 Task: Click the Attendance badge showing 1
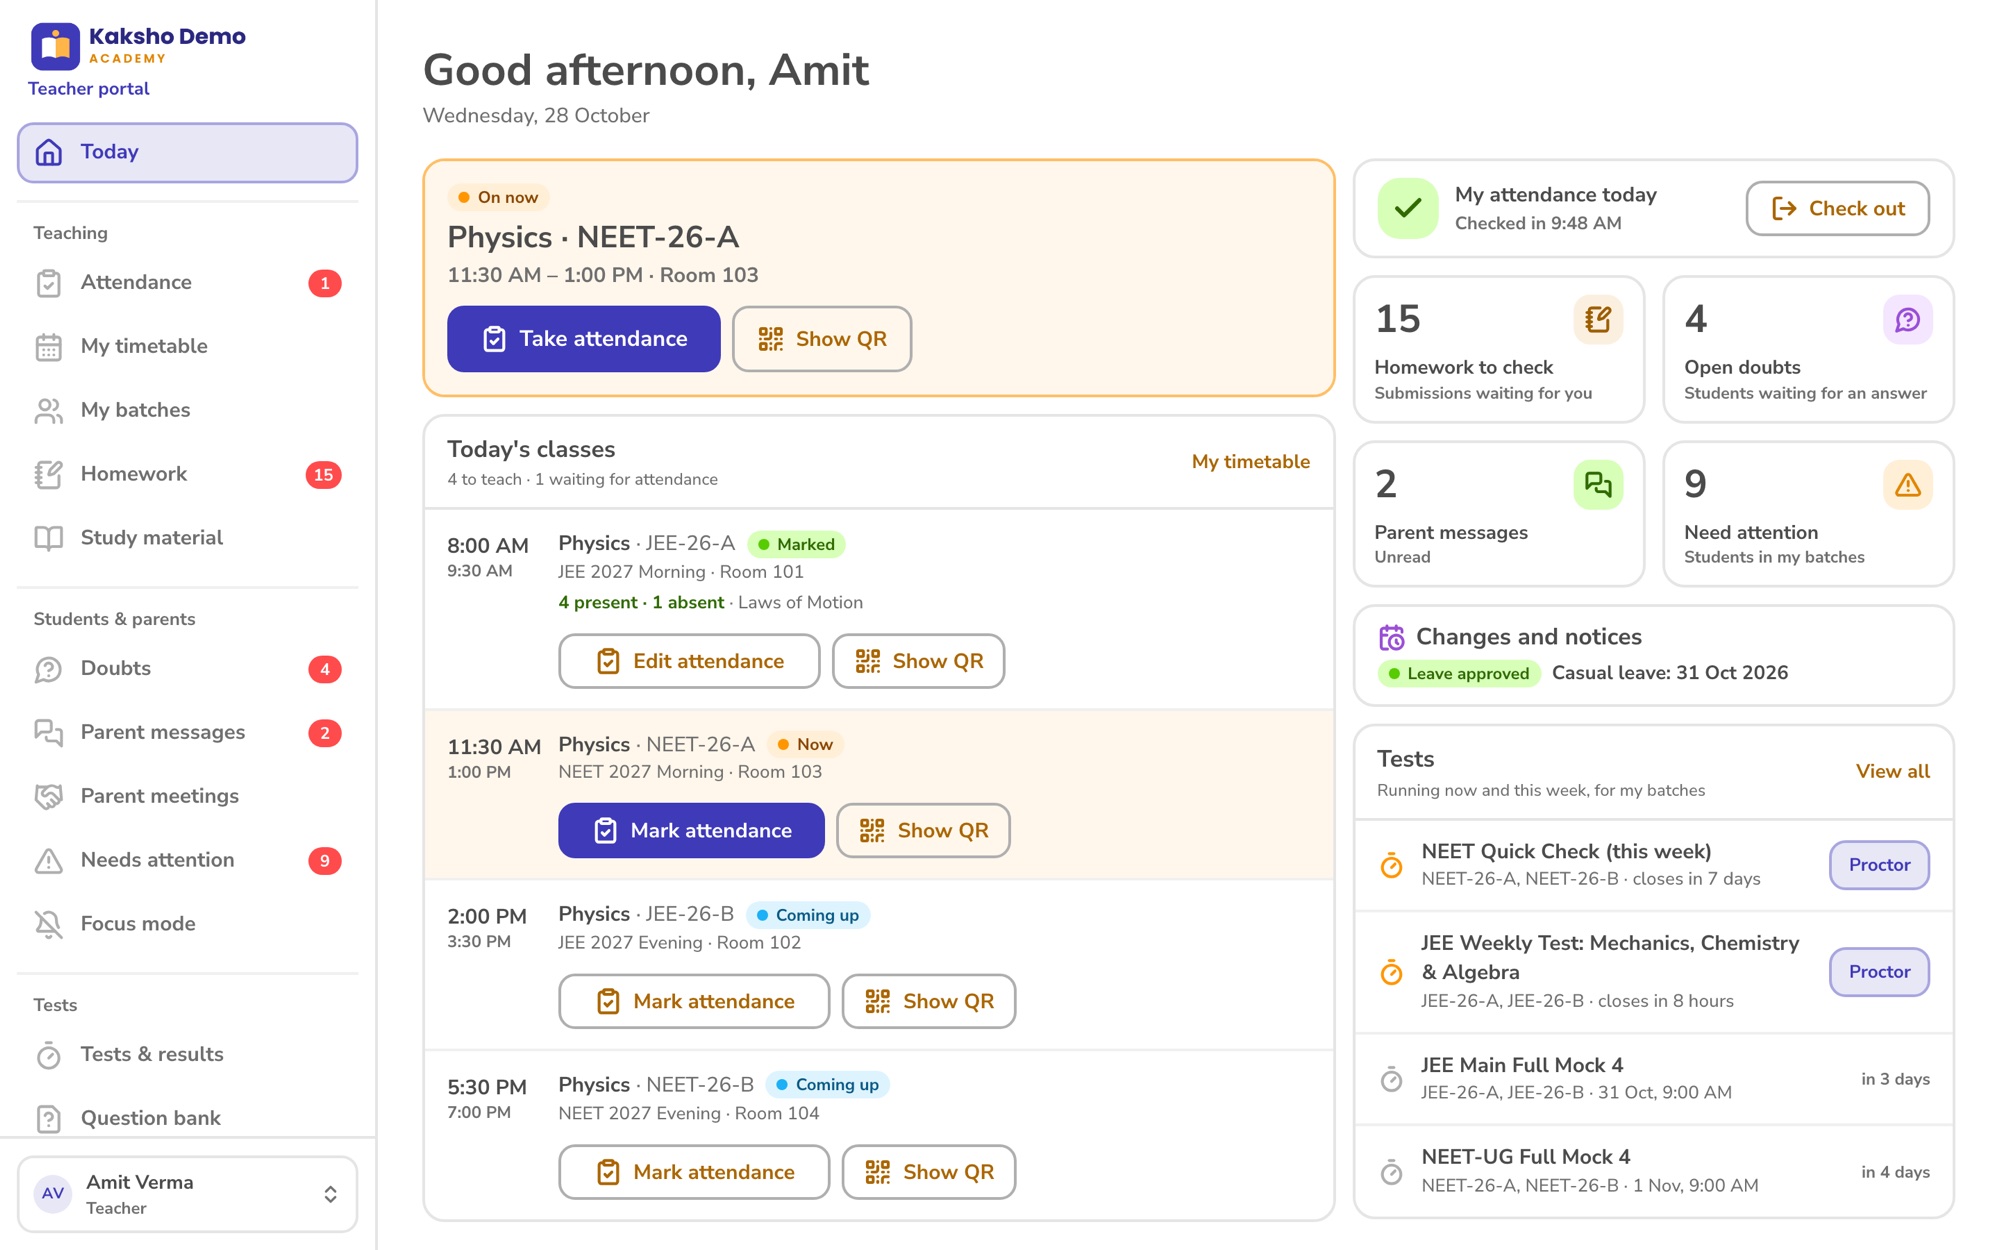pyautogui.click(x=324, y=283)
